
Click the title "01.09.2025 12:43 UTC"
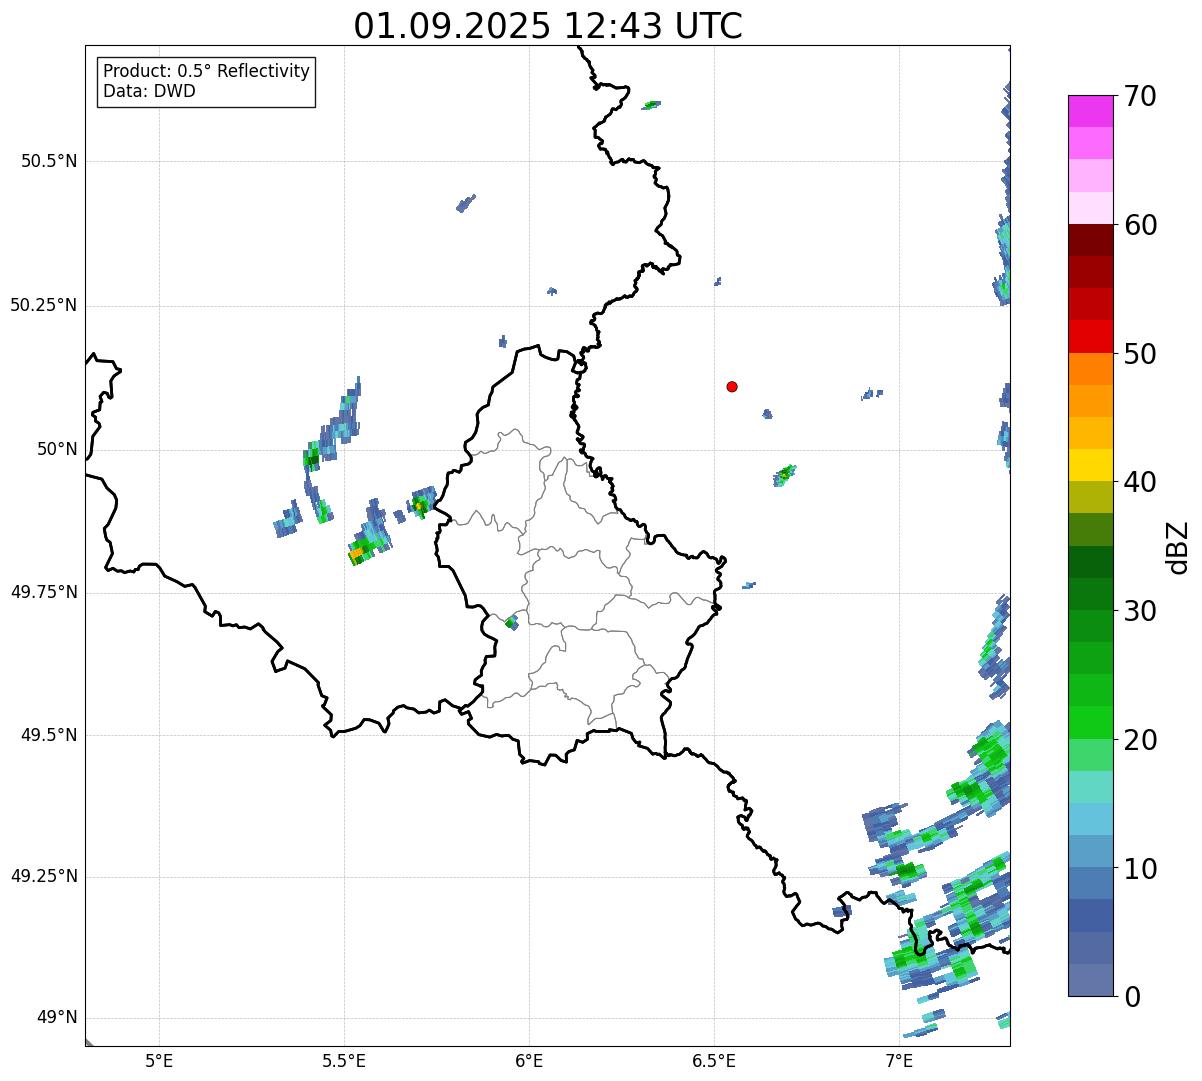548,26
